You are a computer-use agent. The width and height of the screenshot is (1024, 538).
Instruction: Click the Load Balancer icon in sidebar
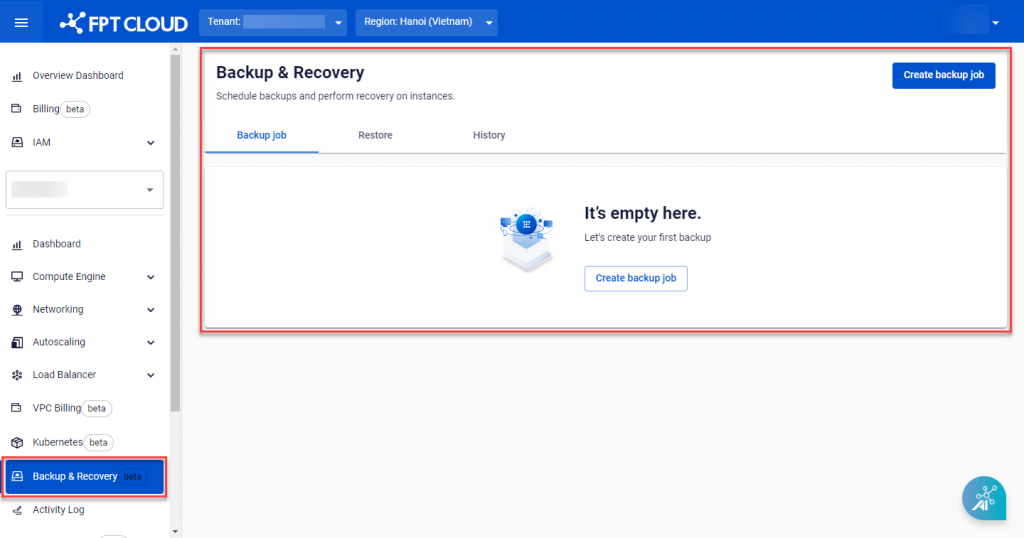pos(17,375)
